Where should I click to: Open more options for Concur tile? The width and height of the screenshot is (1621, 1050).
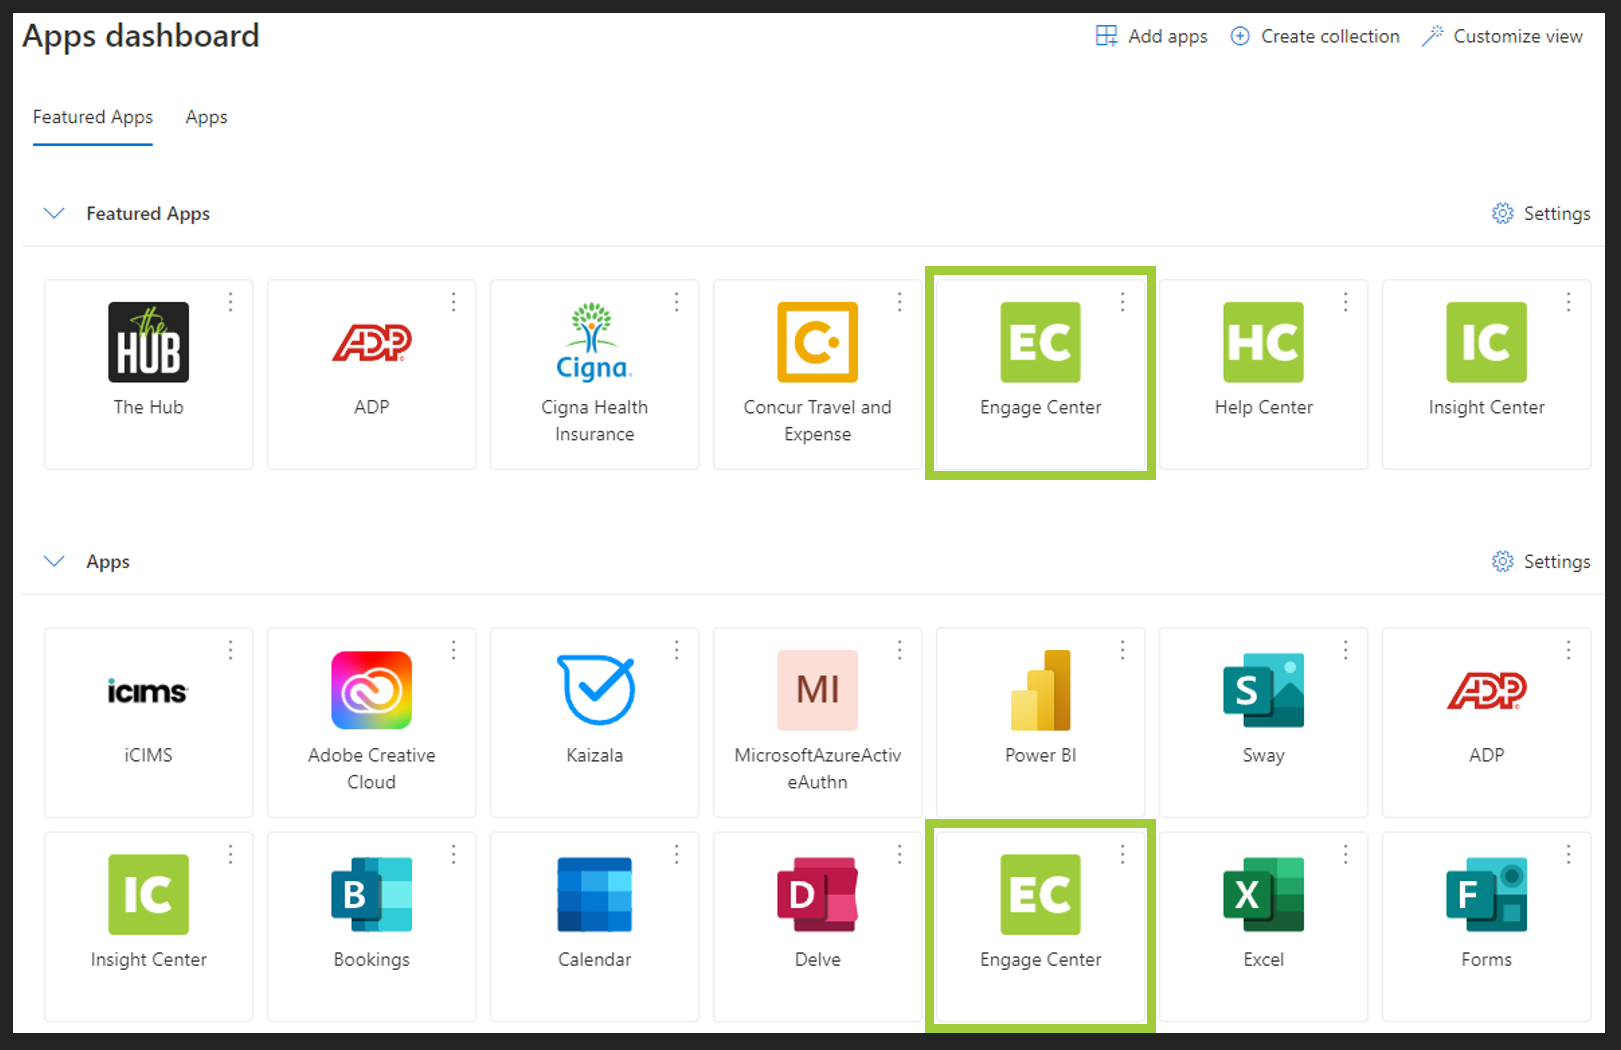pyautogui.click(x=900, y=302)
